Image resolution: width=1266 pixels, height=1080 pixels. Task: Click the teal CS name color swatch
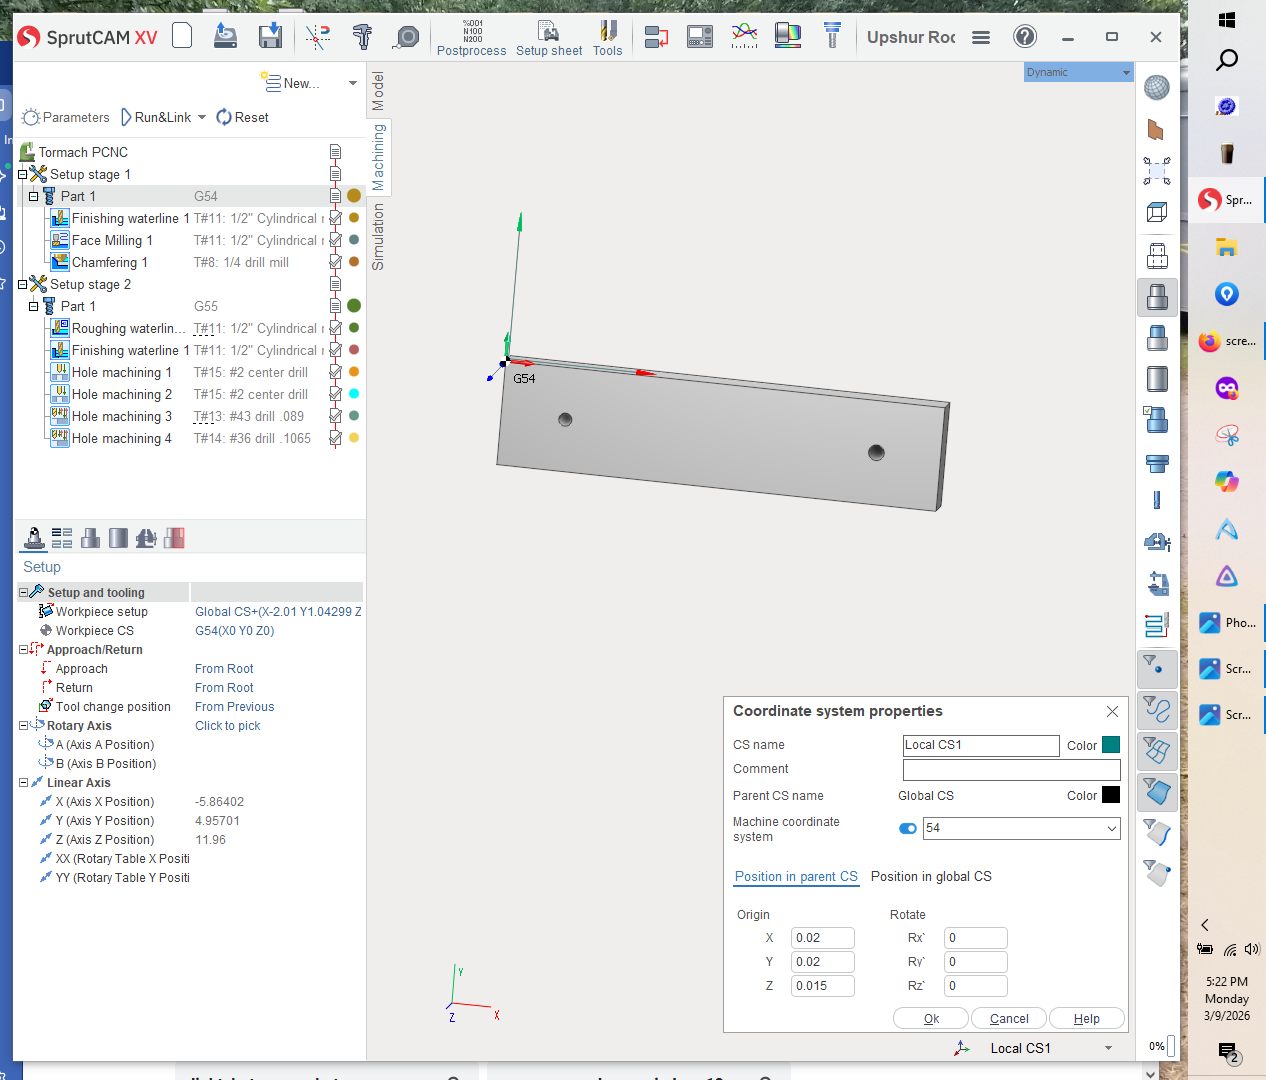1110,745
